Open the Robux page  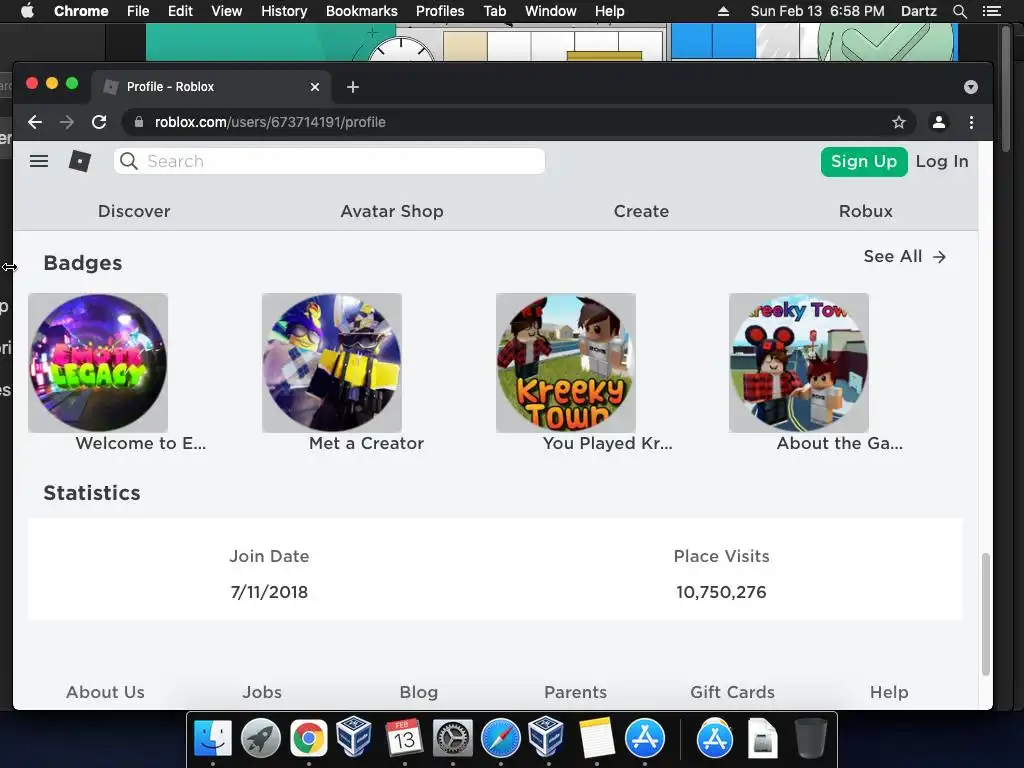(865, 211)
